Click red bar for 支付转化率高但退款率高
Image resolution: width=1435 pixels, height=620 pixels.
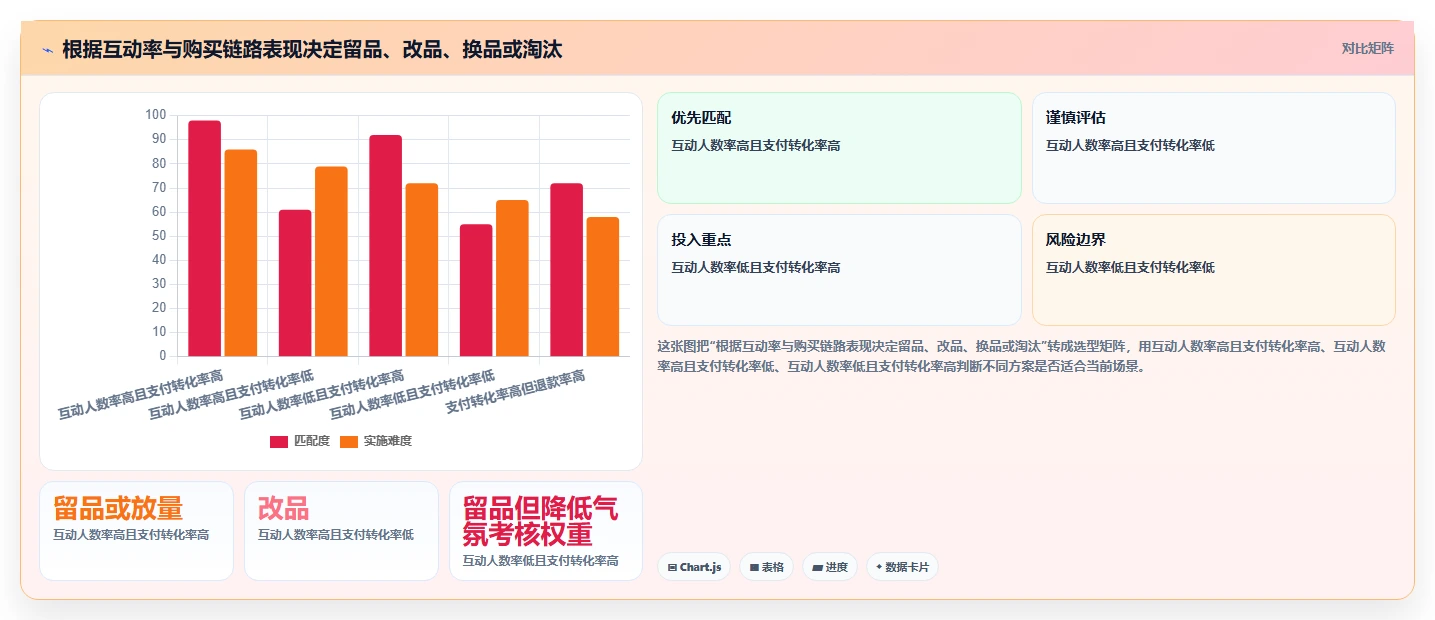[x=566, y=270]
